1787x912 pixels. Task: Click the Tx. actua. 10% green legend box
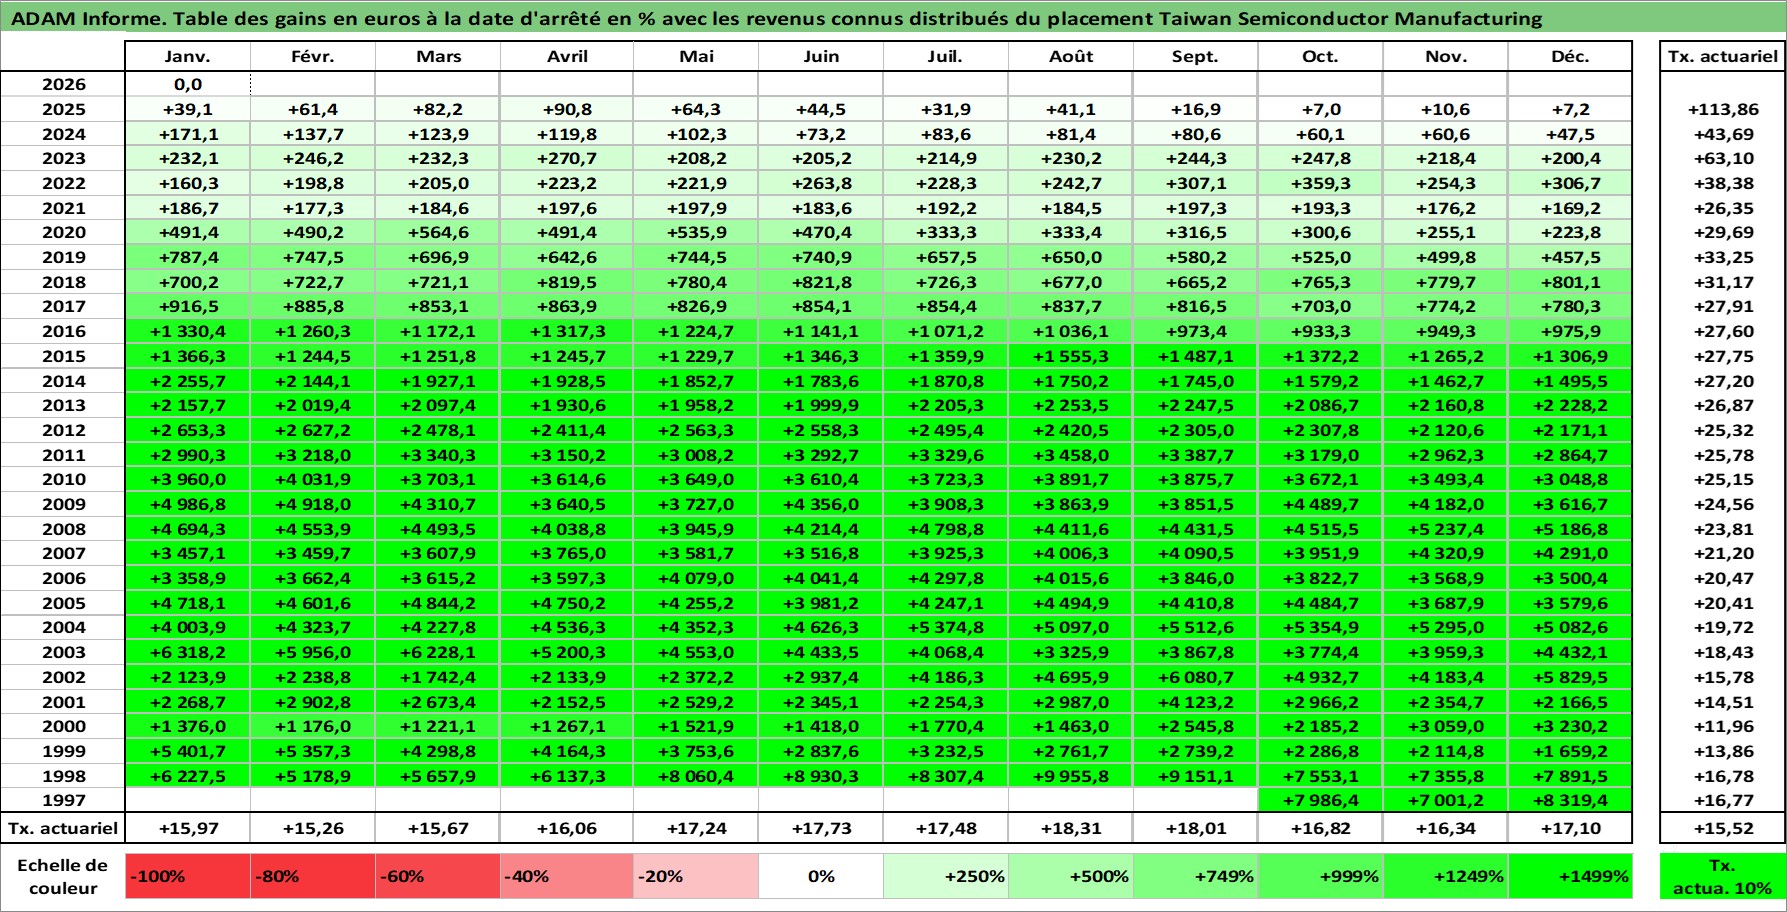(x=1723, y=876)
